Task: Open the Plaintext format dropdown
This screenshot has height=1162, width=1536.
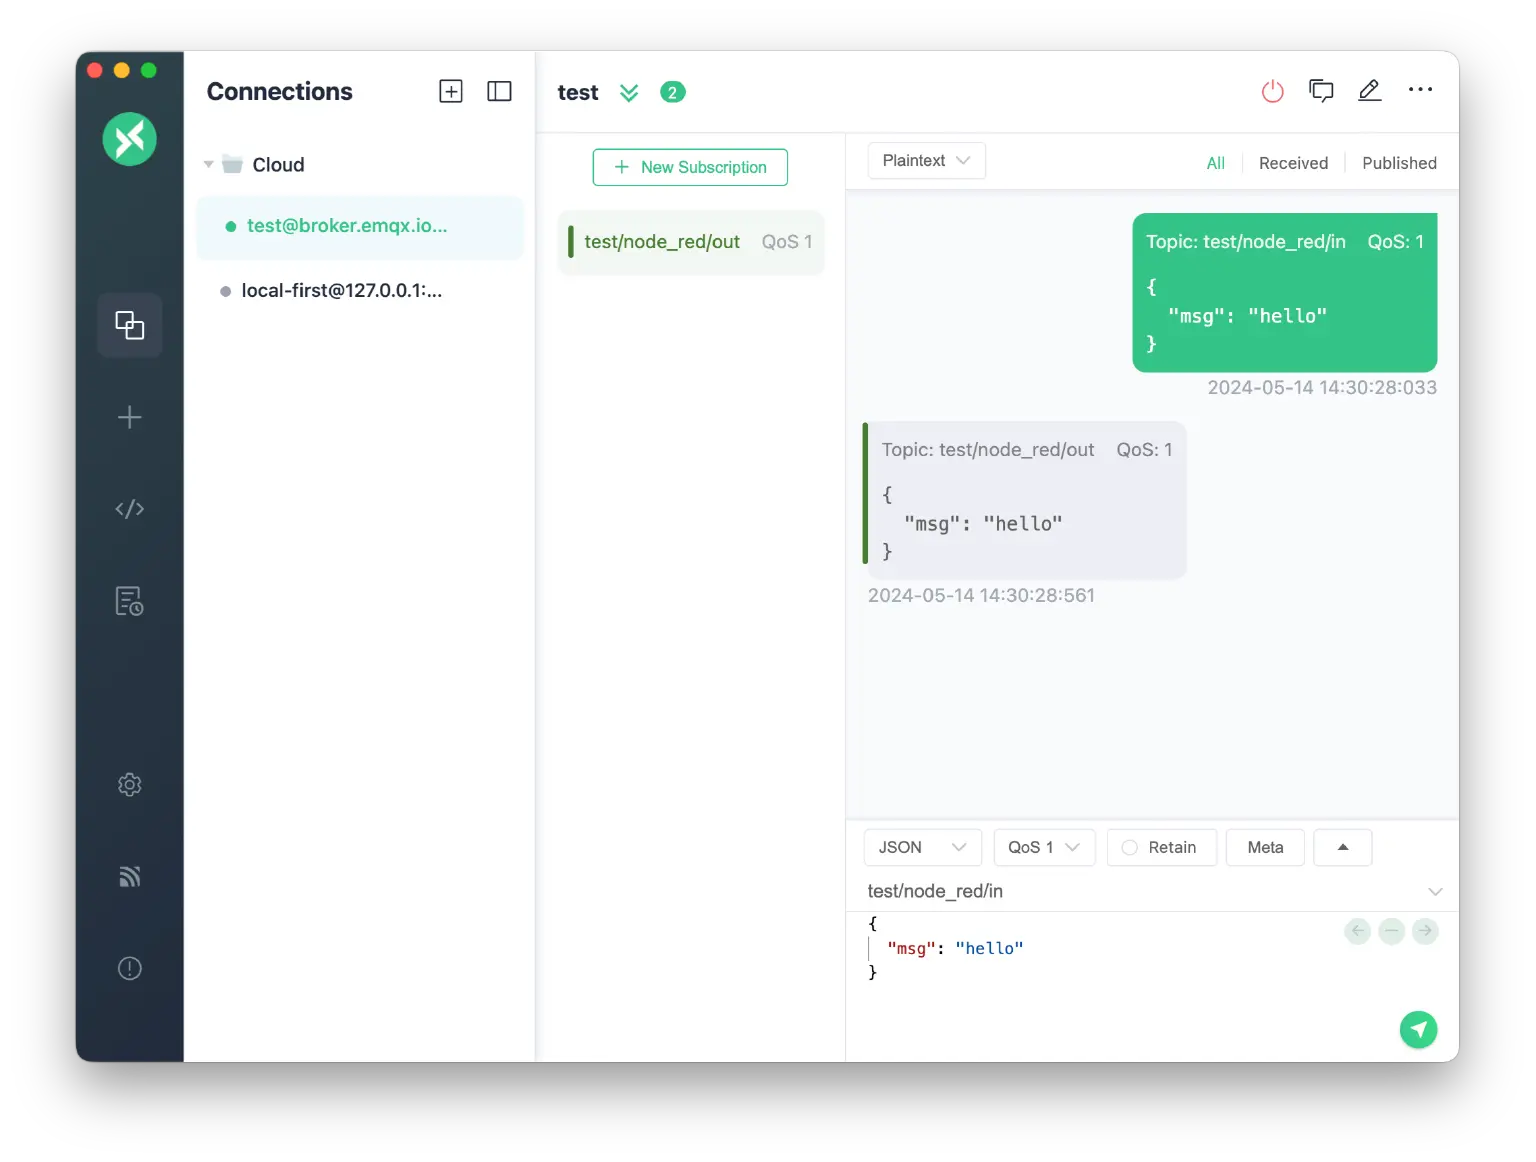Action: pyautogui.click(x=925, y=160)
